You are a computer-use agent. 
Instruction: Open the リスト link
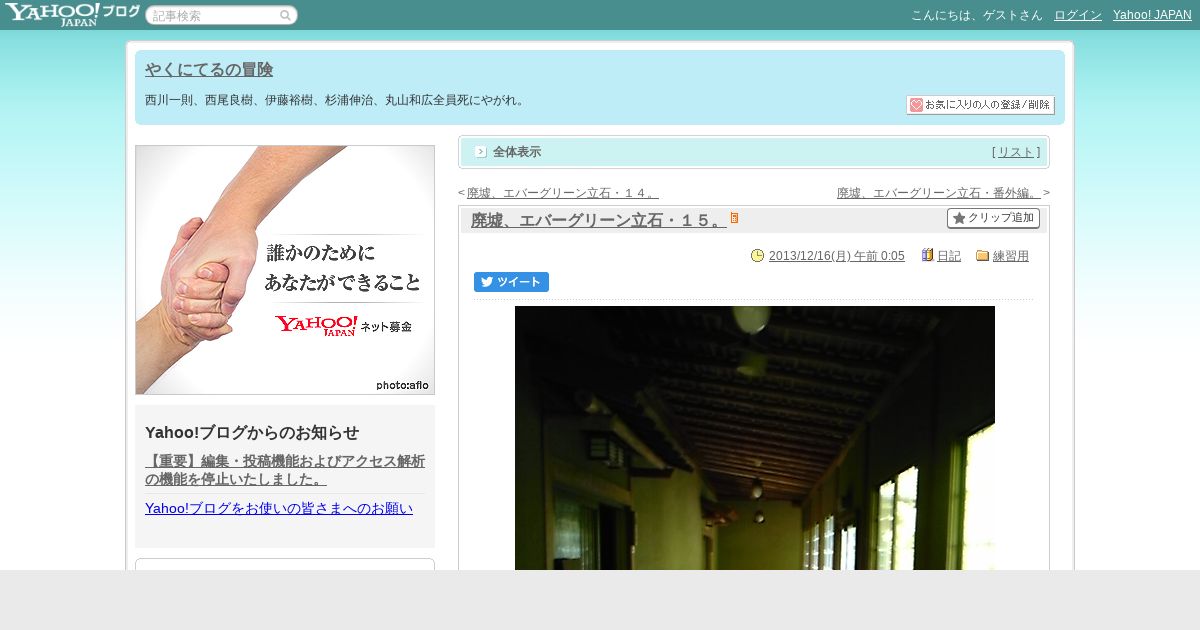pyautogui.click(x=1016, y=152)
